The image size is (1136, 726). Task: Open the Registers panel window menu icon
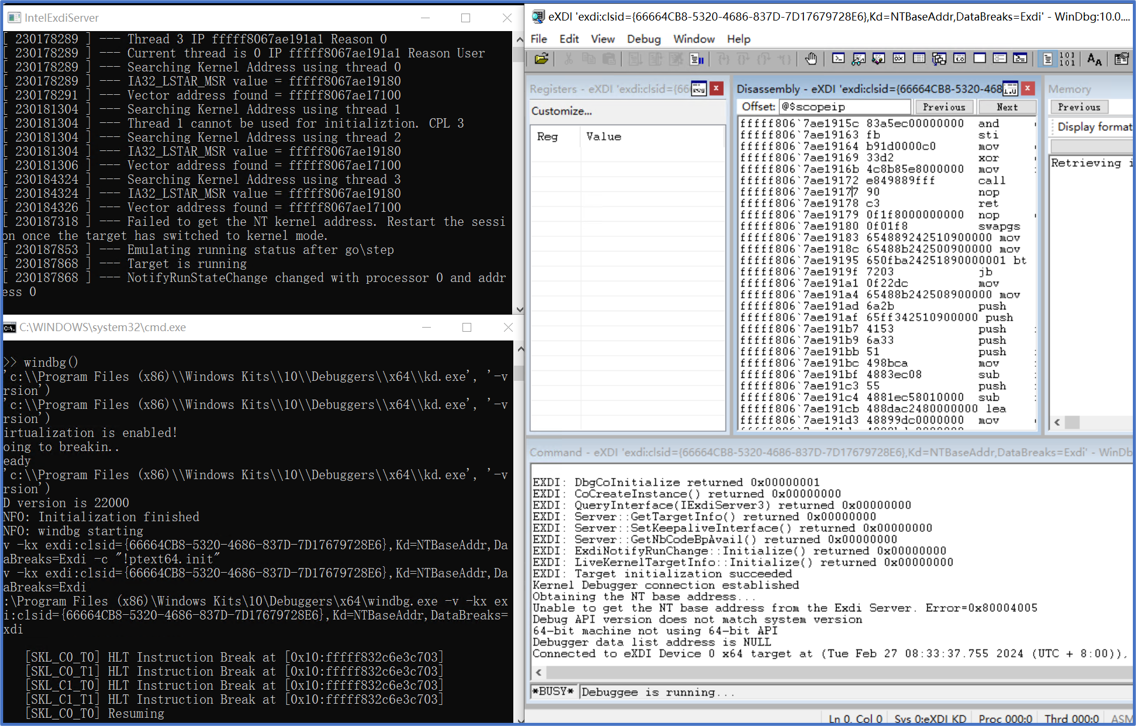699,89
